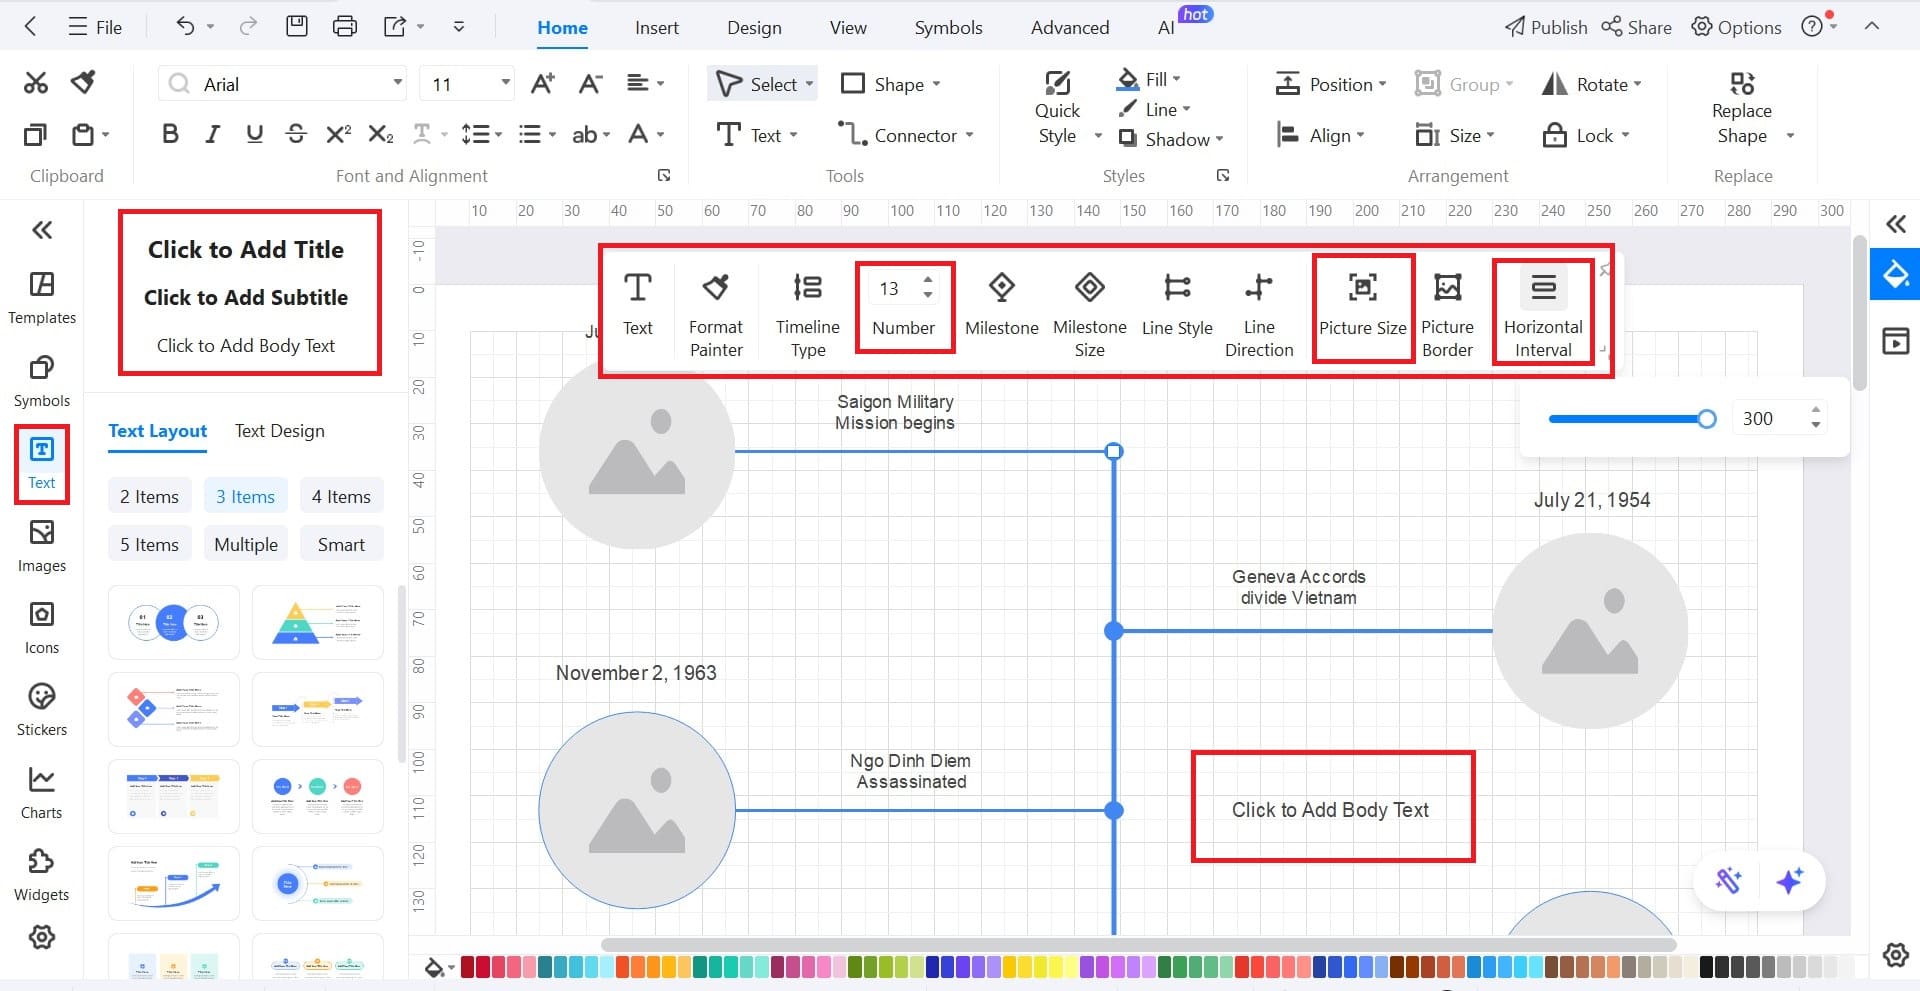Toggle italic formatting
The image size is (1920, 991).
coord(212,134)
